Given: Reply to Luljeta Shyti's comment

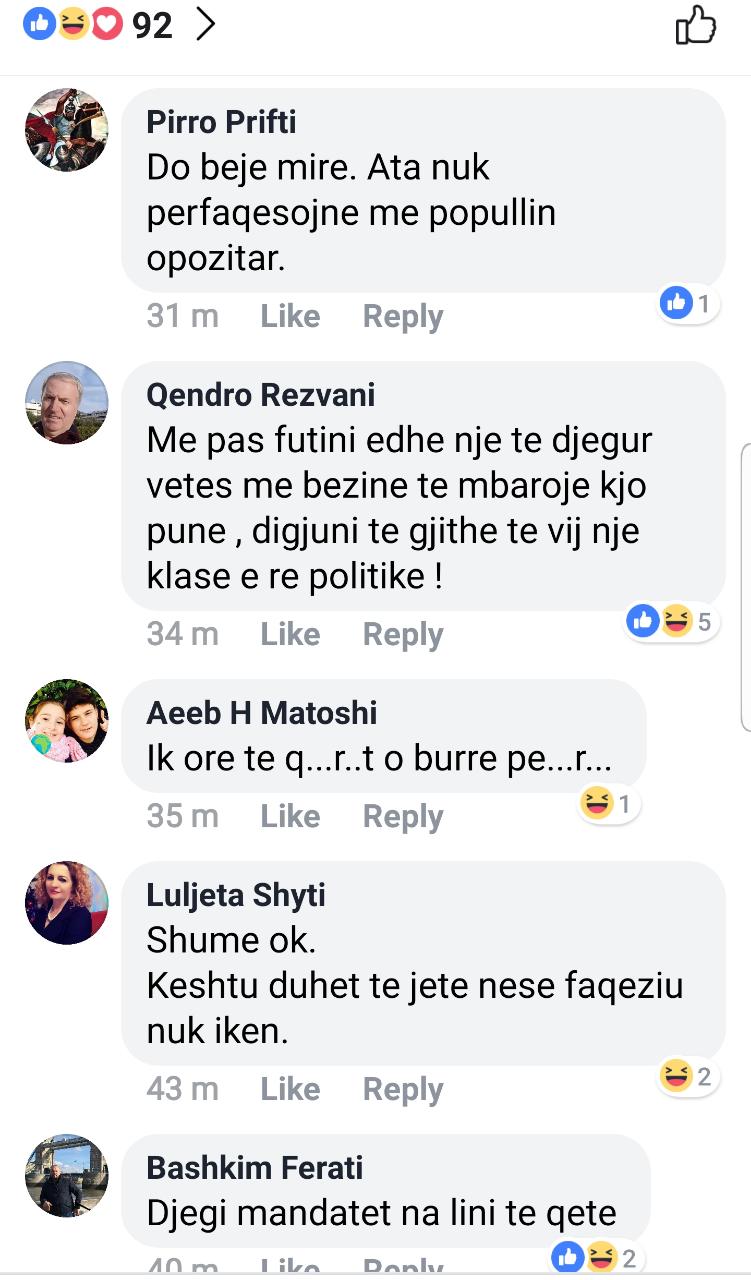Looking at the screenshot, I should tap(402, 1089).
